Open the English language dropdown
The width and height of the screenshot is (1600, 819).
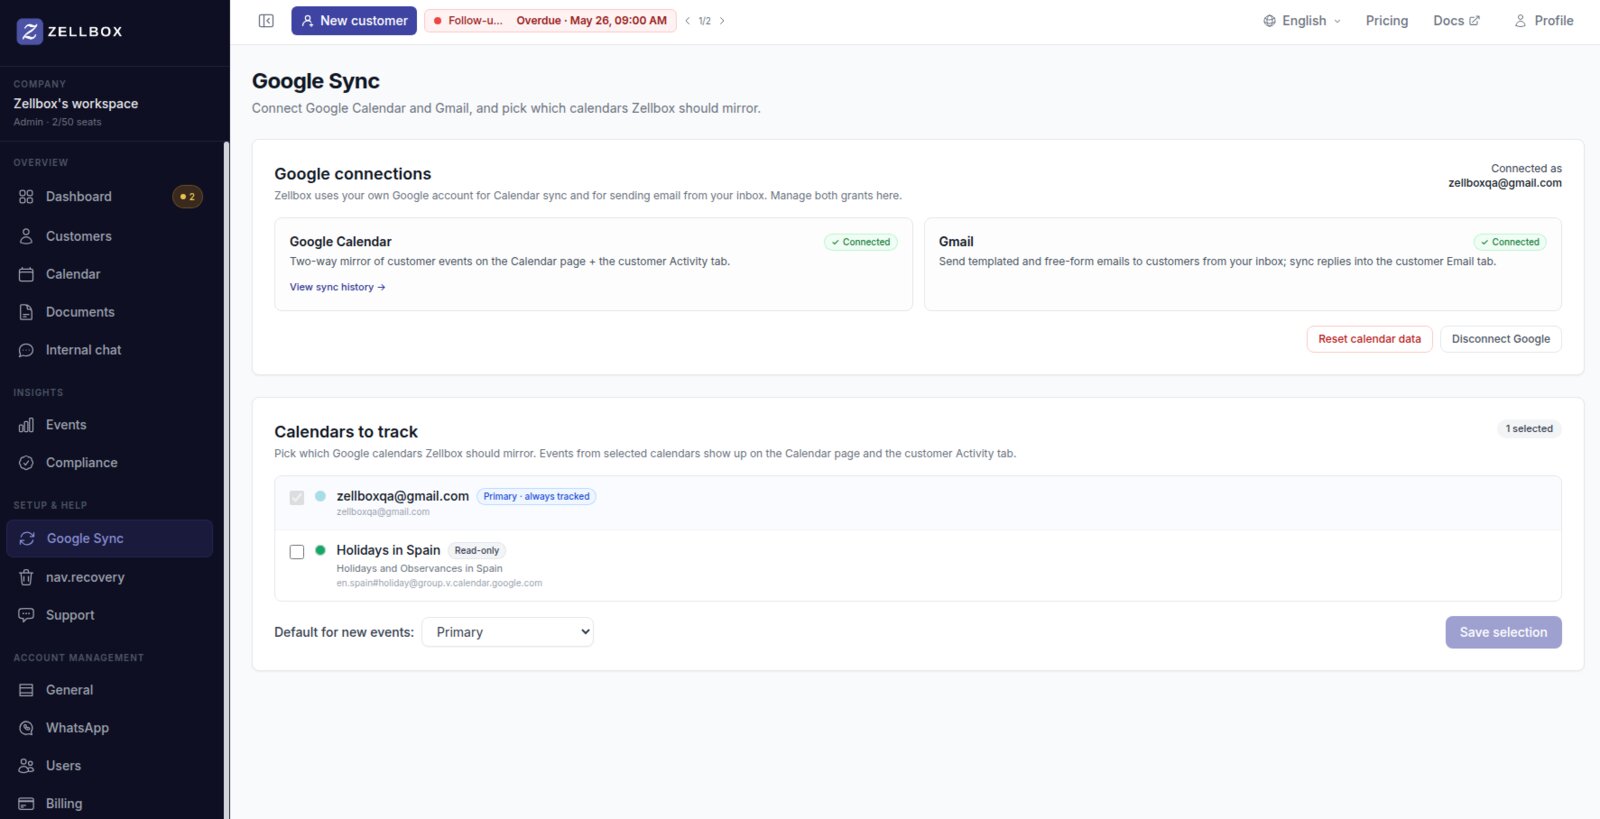1302,21
